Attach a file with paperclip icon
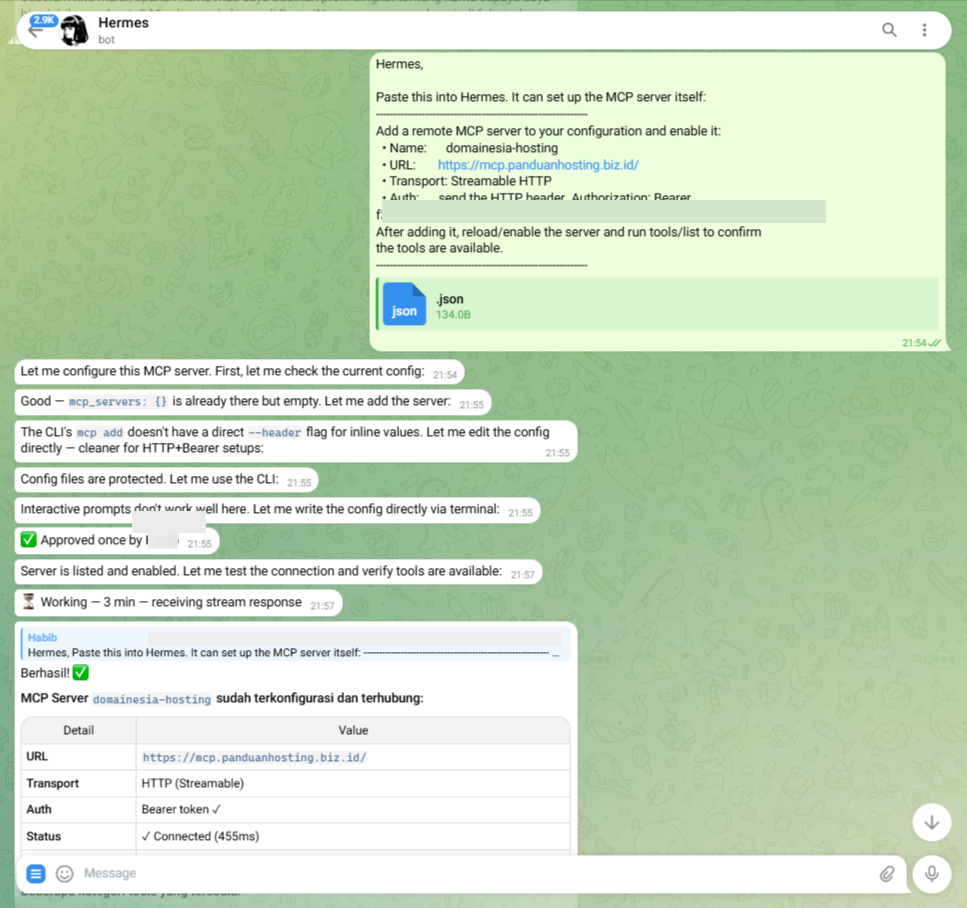The width and height of the screenshot is (967, 908). pyautogui.click(x=886, y=873)
